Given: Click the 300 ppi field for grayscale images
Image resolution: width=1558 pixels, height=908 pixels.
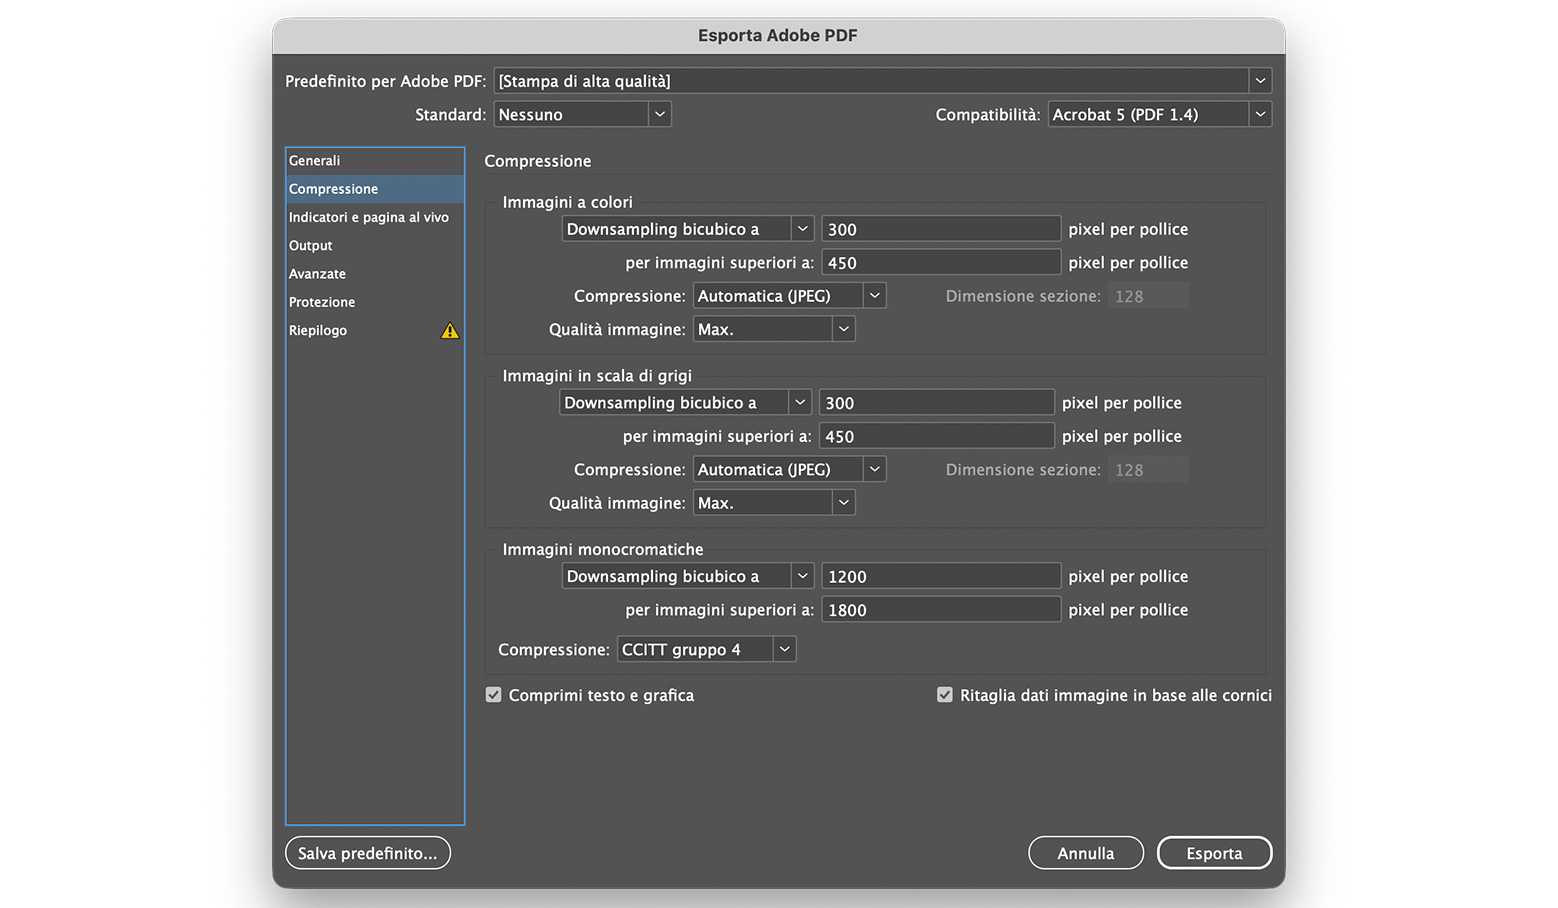Looking at the screenshot, I should point(937,403).
